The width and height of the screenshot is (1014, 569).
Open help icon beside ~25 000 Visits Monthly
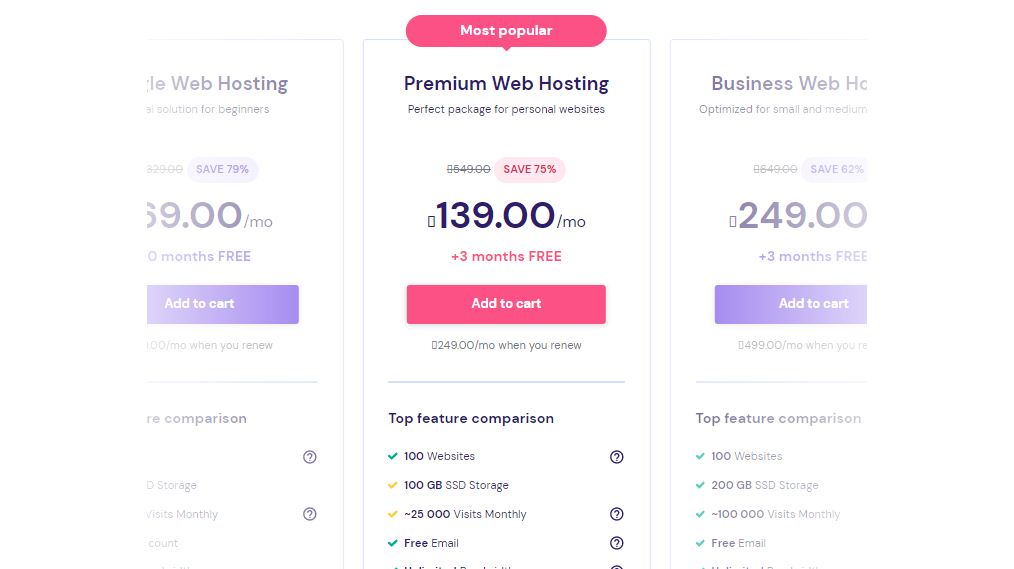point(616,514)
